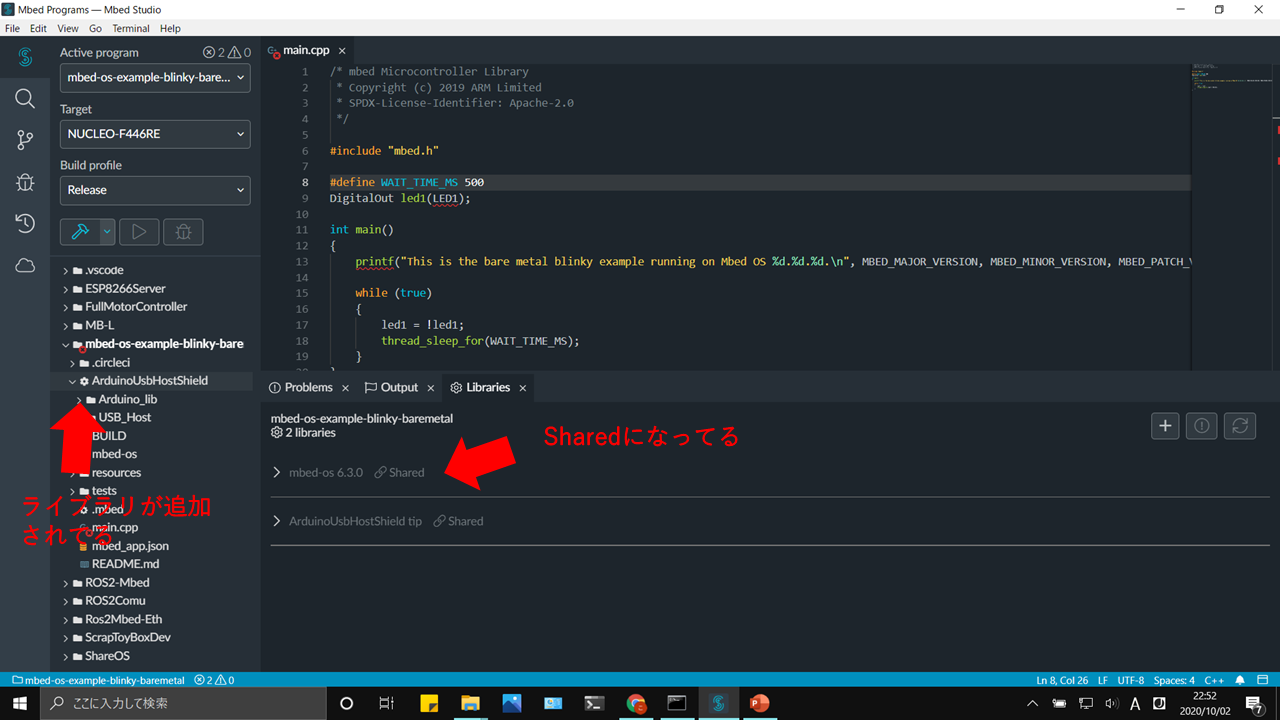Refresh libraries using the refresh icon
This screenshot has height=720, width=1280.
(x=1239, y=425)
